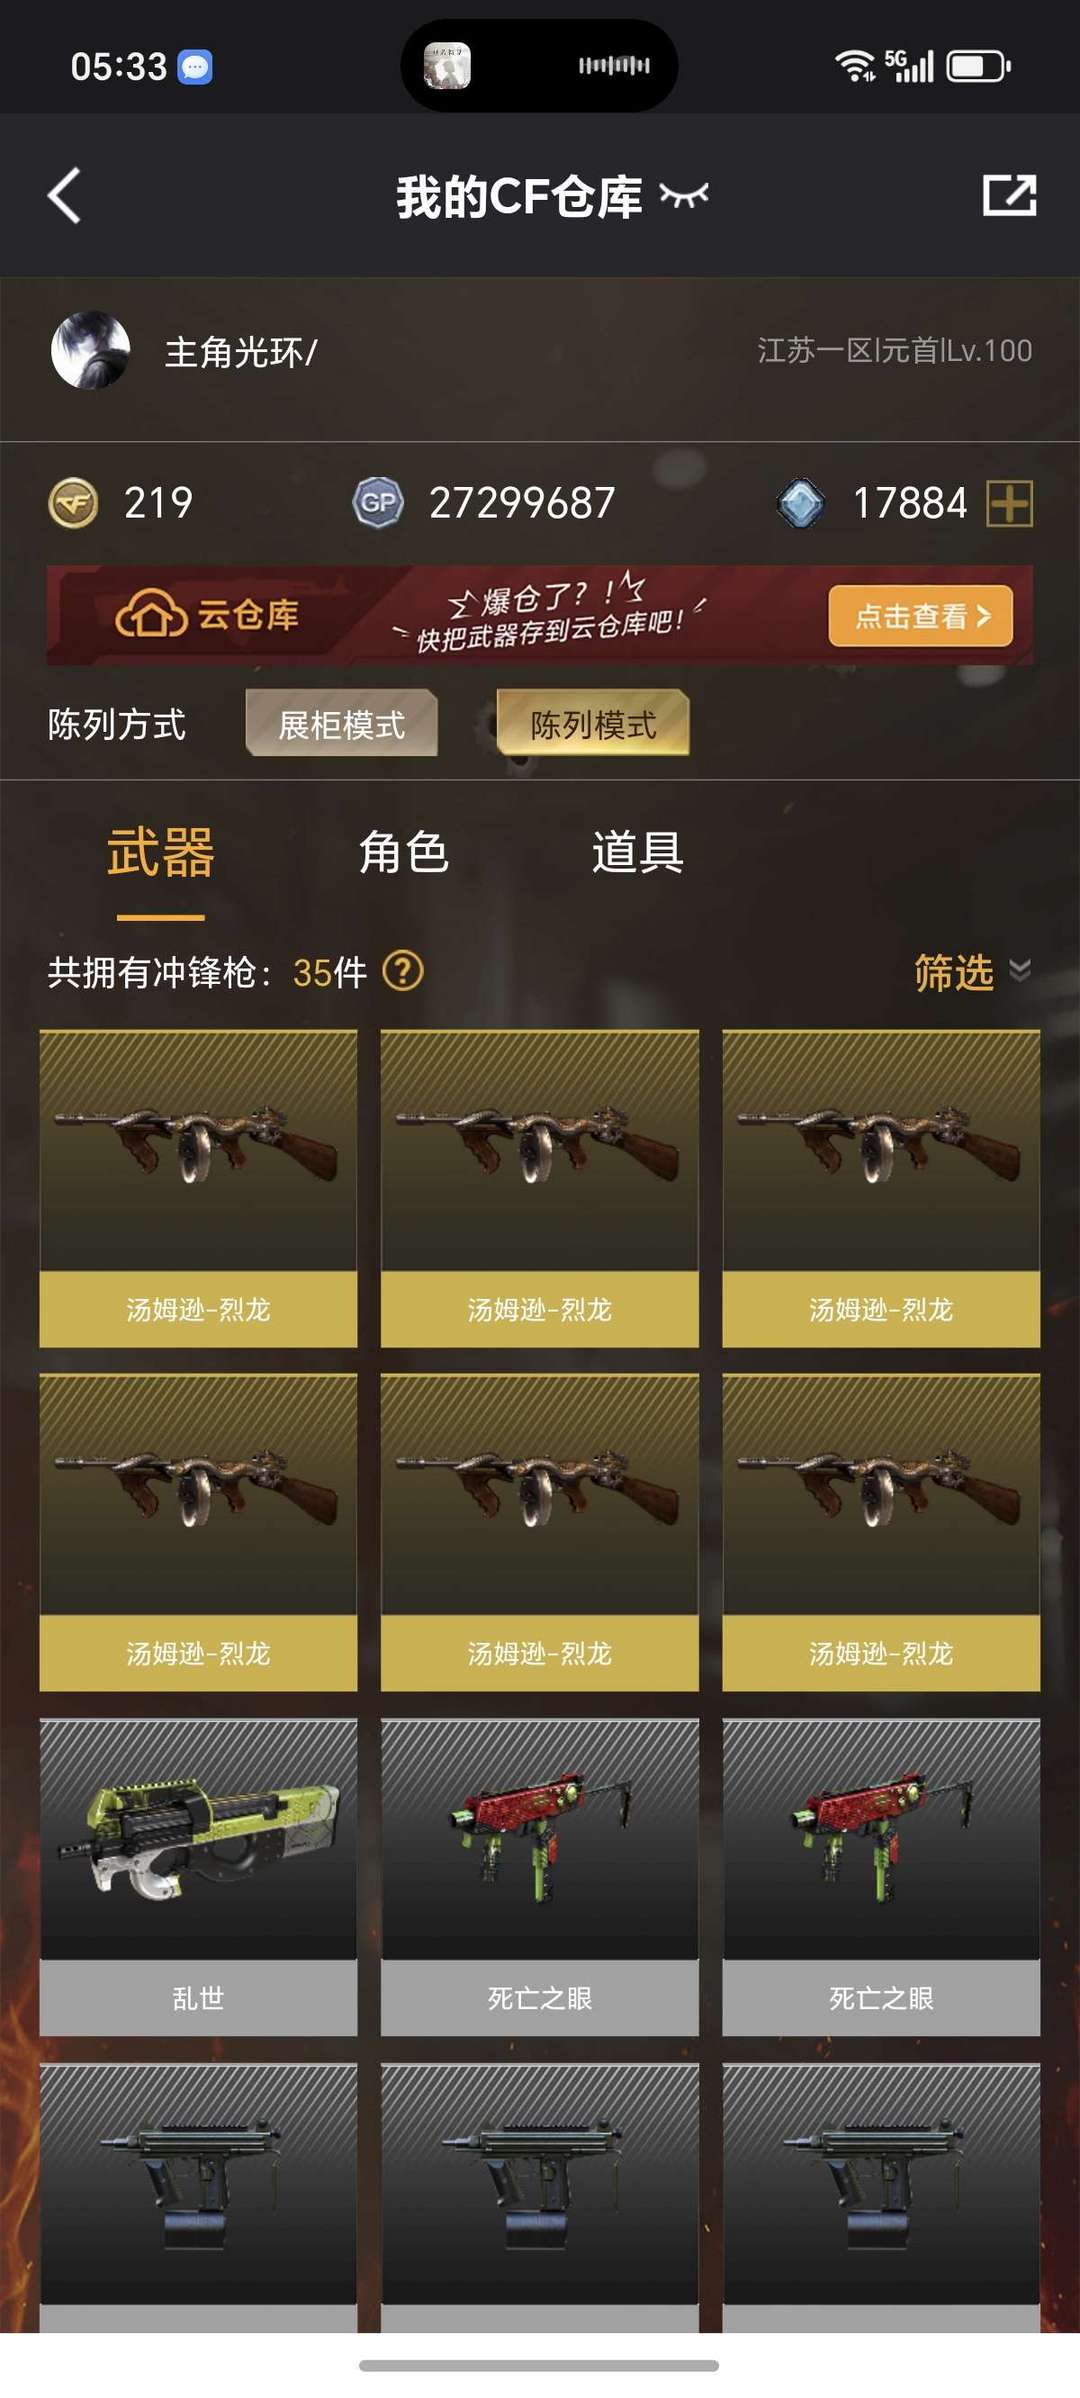The image size is (1080, 2398).
Task: Click the 点击查看 button
Action: click(x=920, y=616)
